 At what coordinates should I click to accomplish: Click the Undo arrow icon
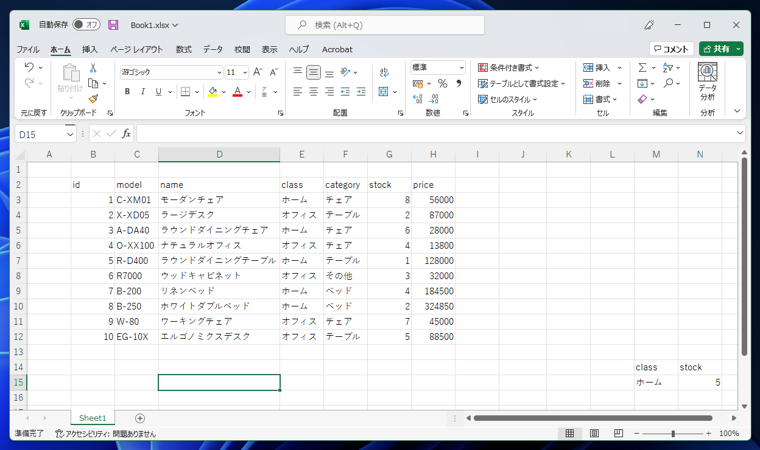[29, 67]
